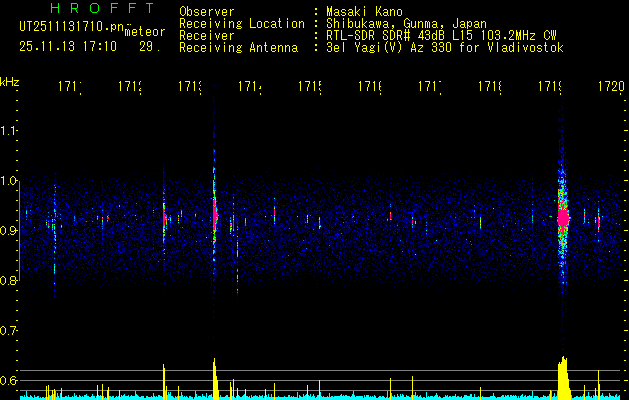
Task: Click the word meteor under the file name
Action: (x=145, y=32)
